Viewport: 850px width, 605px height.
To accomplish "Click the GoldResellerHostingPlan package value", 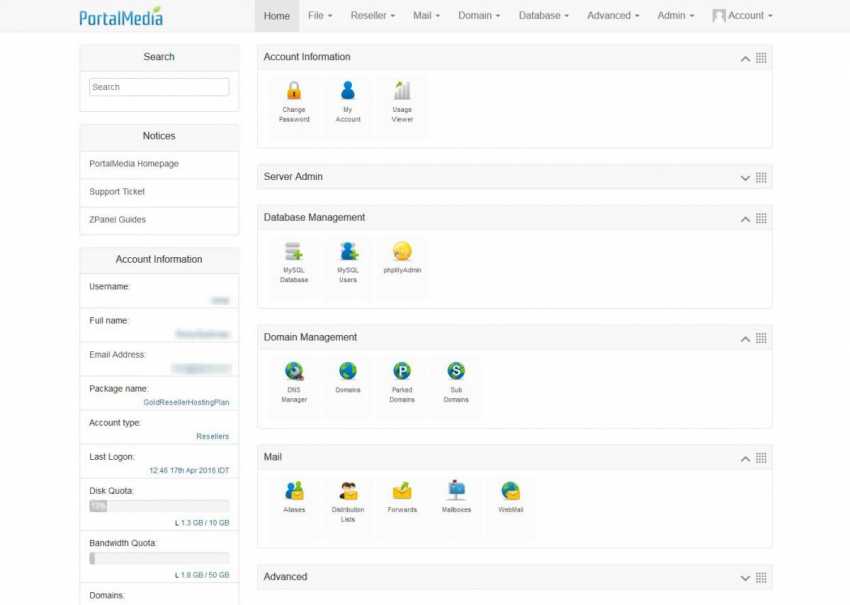I will (186, 402).
